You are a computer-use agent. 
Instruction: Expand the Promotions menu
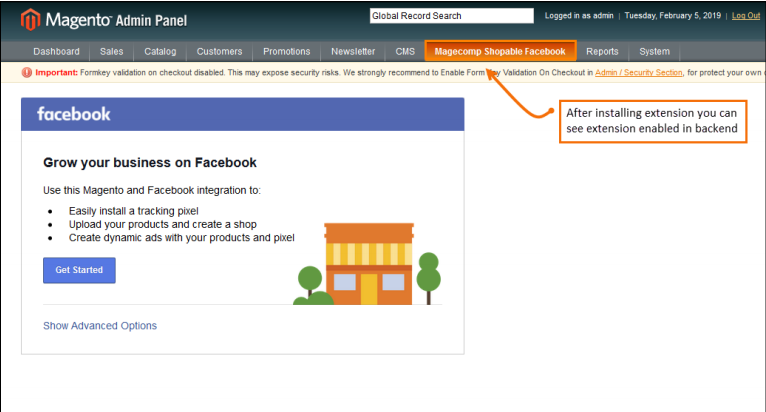pyautogui.click(x=286, y=51)
